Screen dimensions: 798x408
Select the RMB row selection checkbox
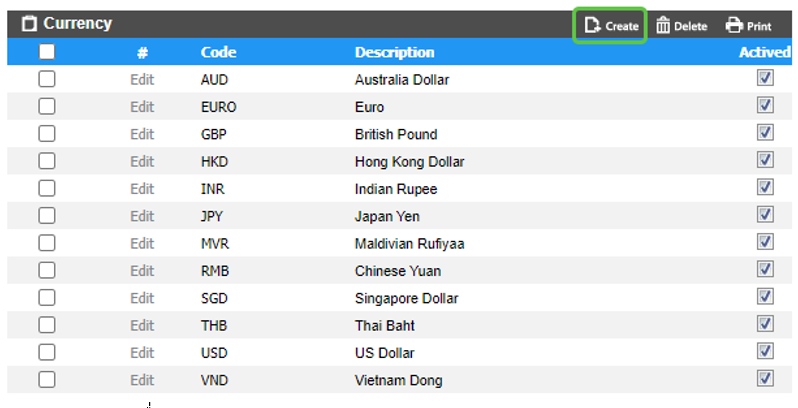47,270
